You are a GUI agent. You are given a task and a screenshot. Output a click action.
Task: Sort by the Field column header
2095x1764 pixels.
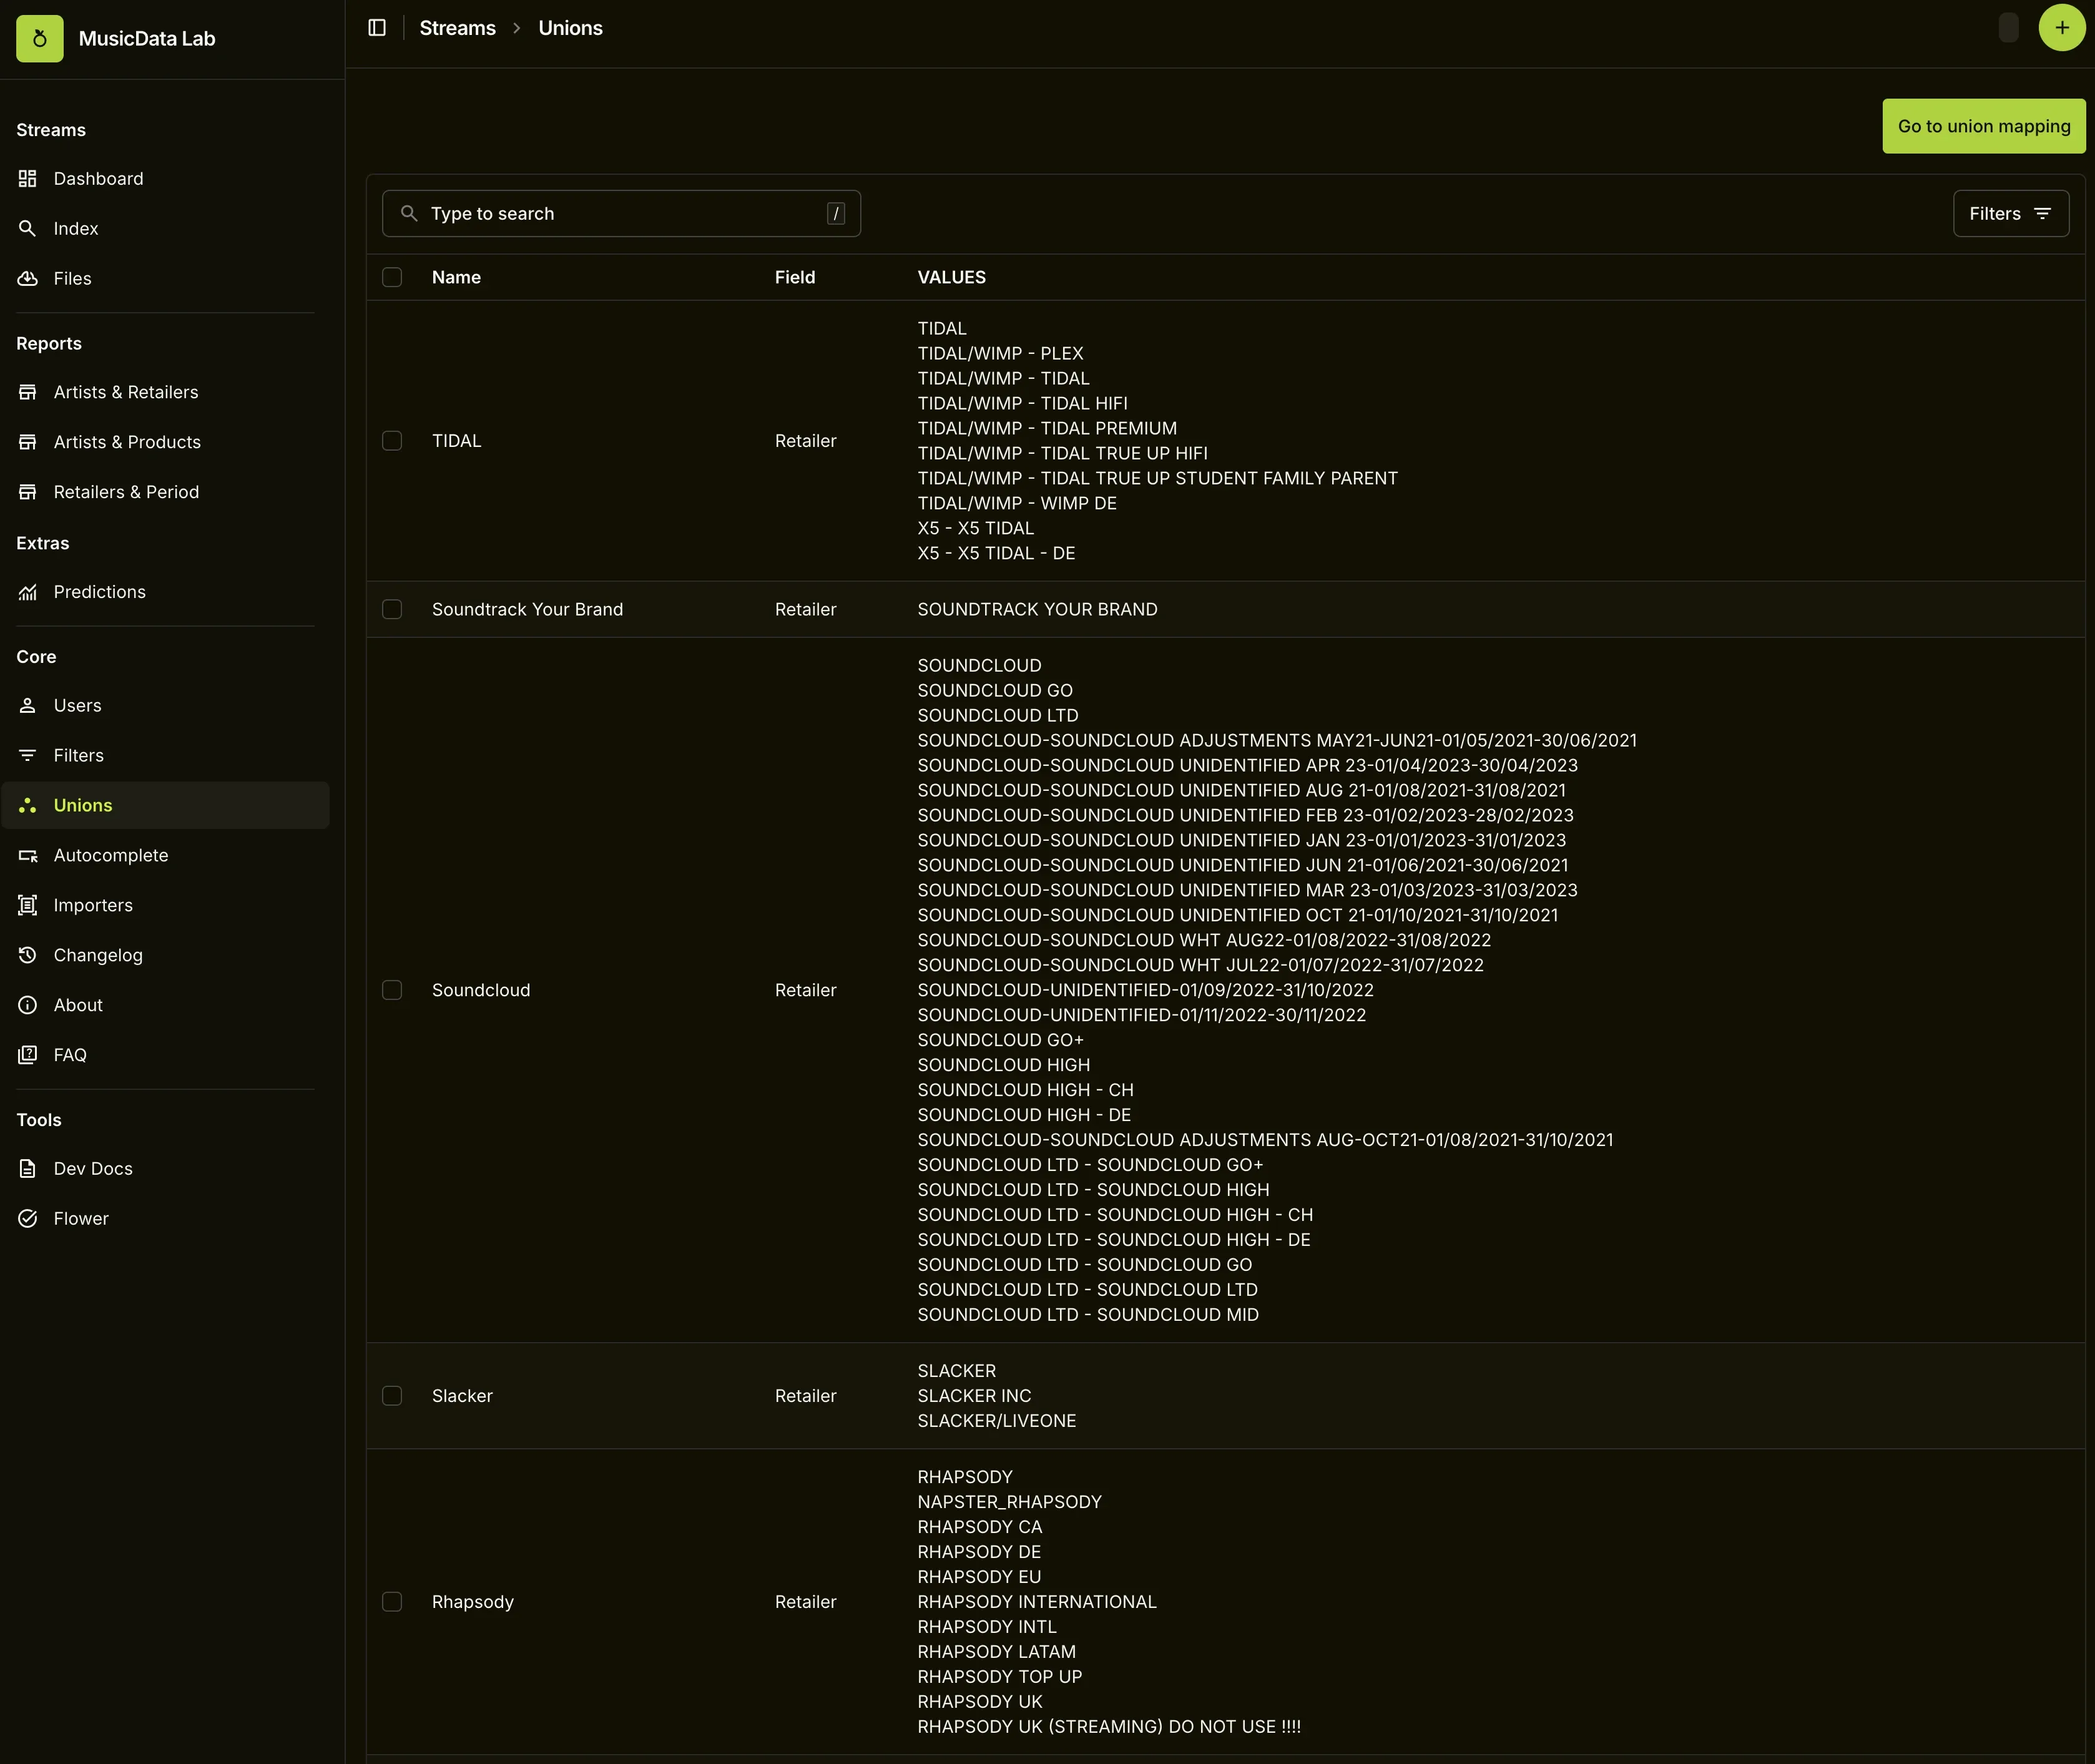[795, 278]
